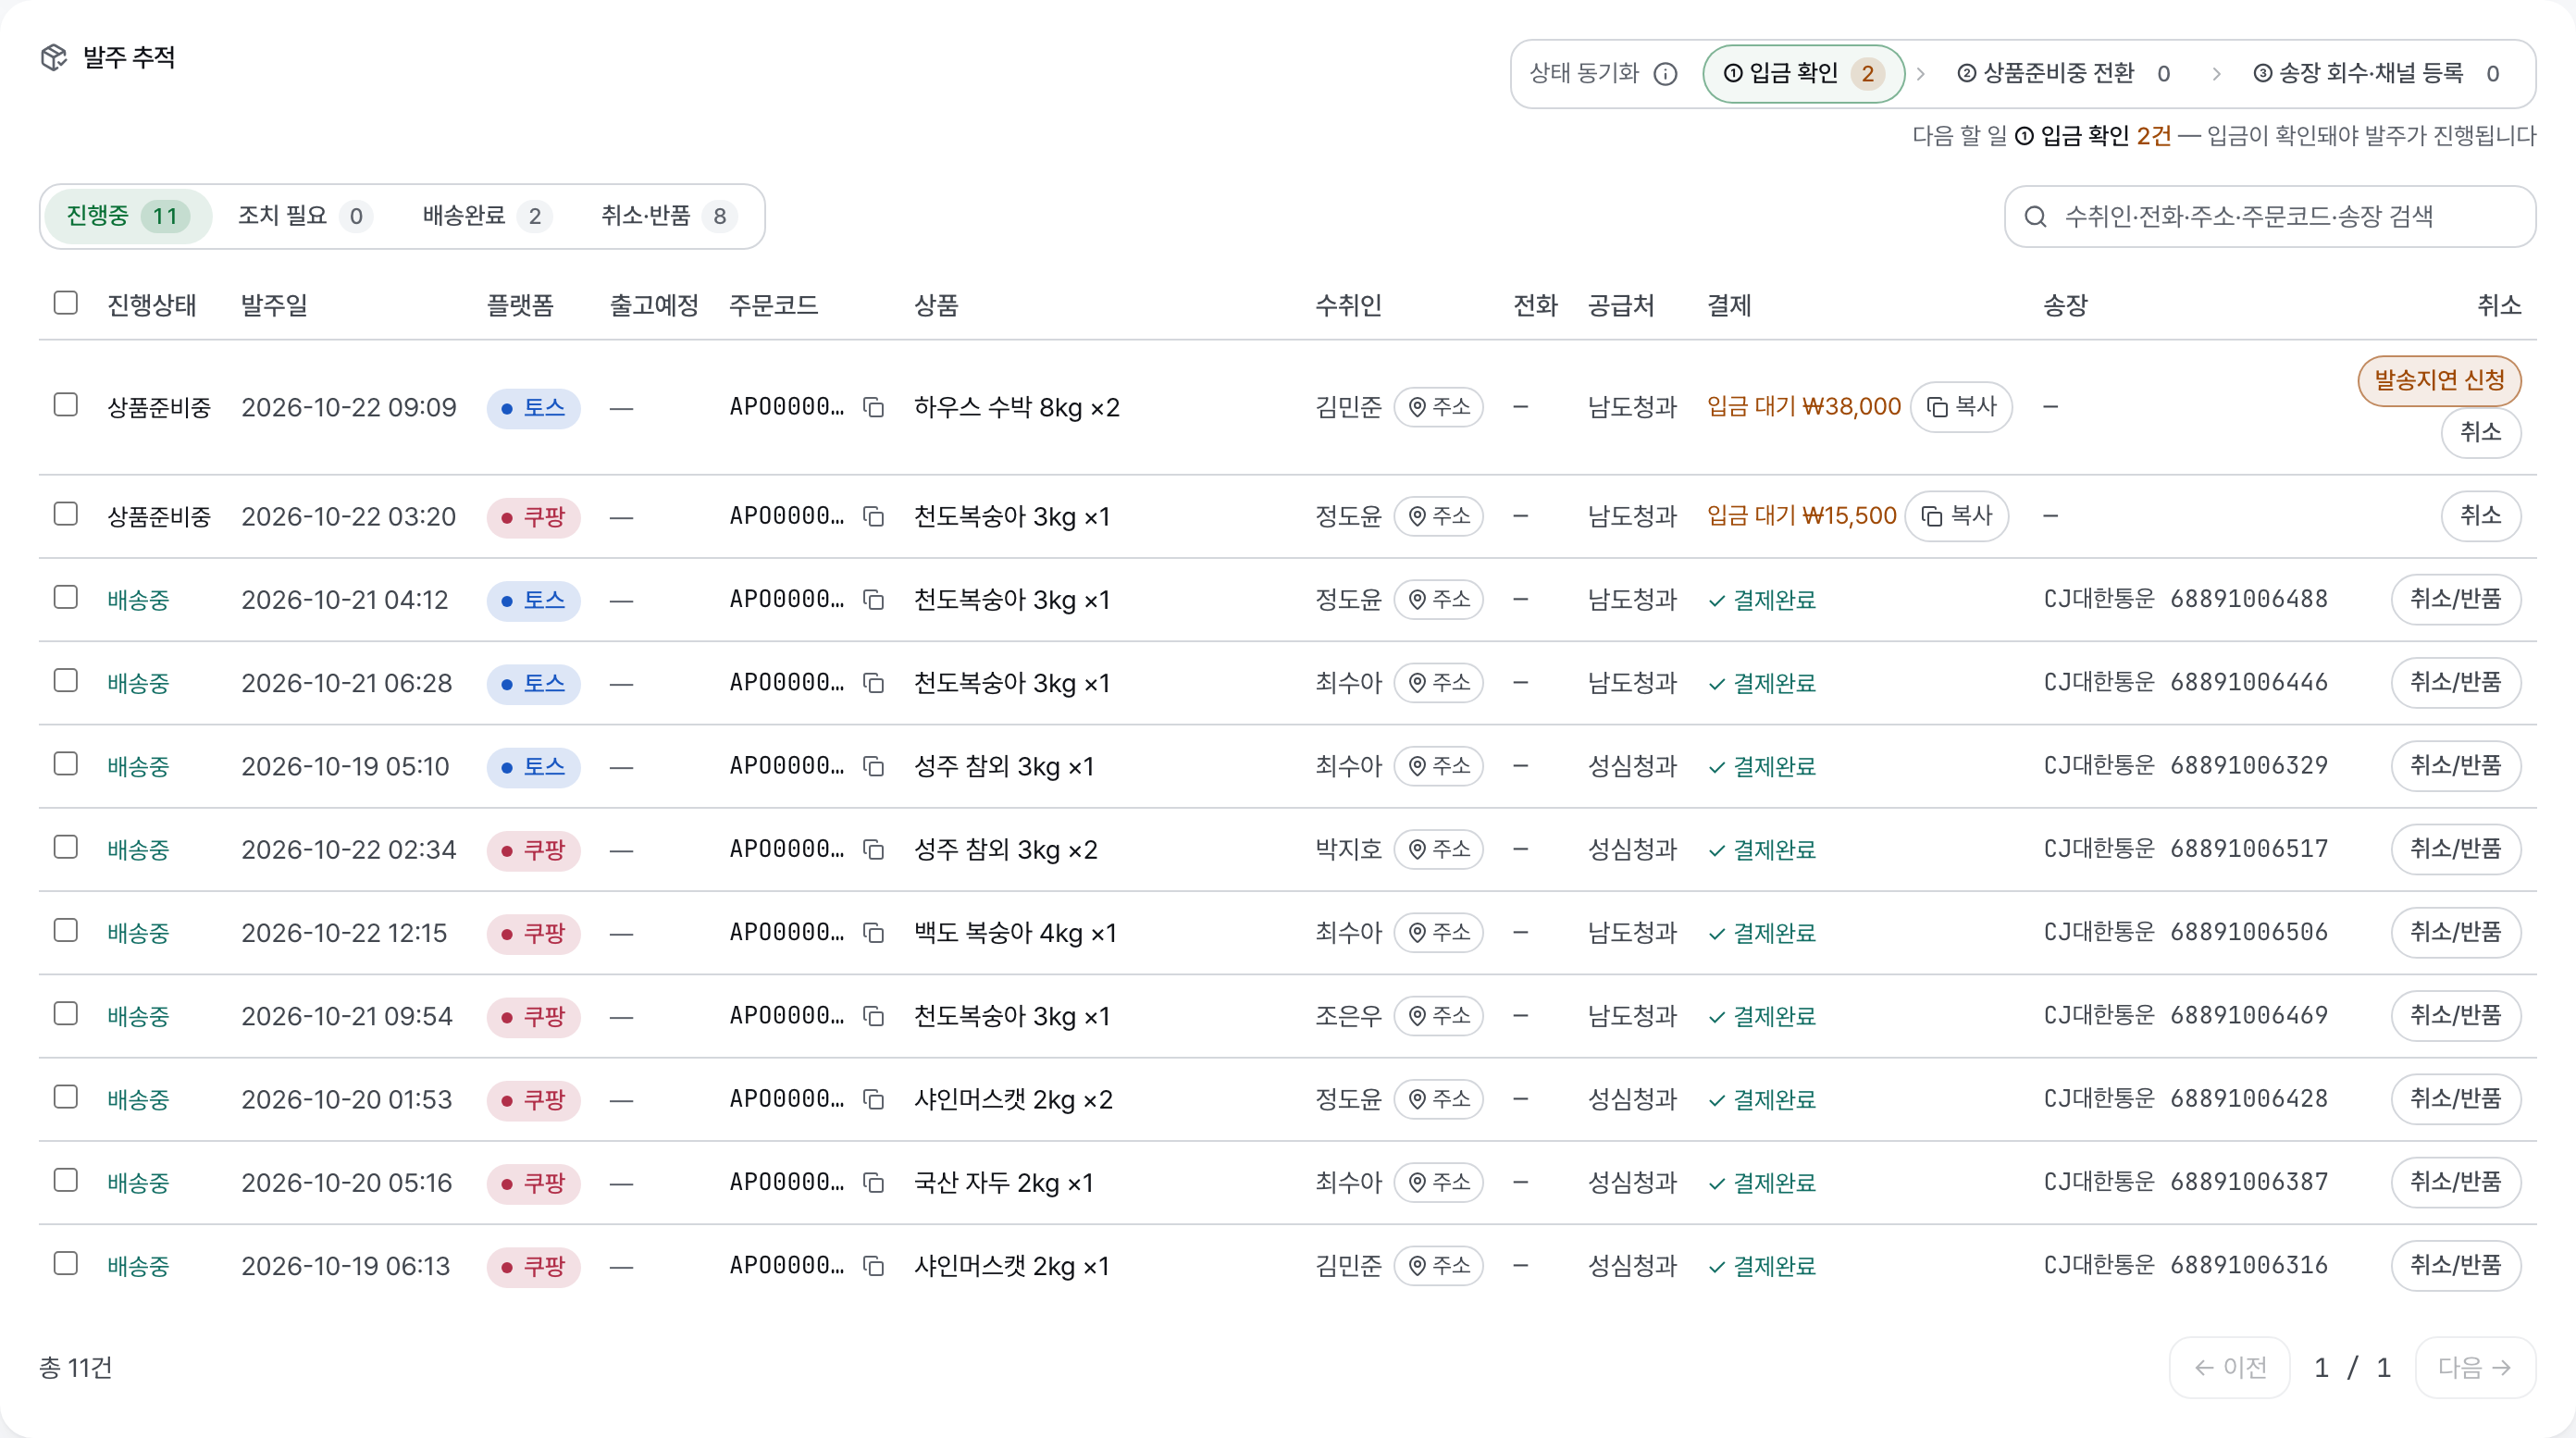The width and height of the screenshot is (2576, 1438).
Task: Copy order code in 2026-10-21 09:54 row
Action: 873,1016
